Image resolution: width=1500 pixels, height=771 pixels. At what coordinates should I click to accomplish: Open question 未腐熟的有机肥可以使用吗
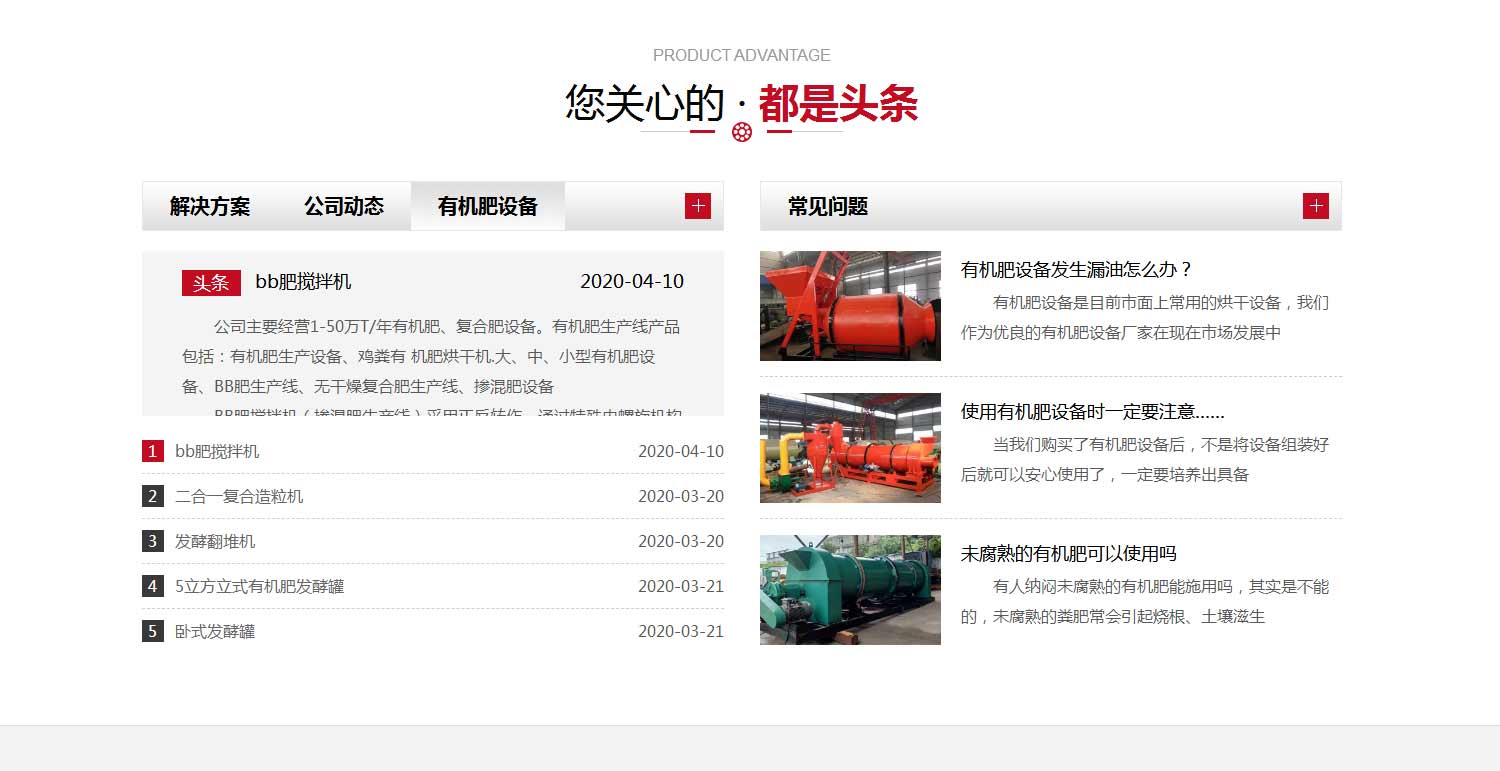click(x=1069, y=553)
